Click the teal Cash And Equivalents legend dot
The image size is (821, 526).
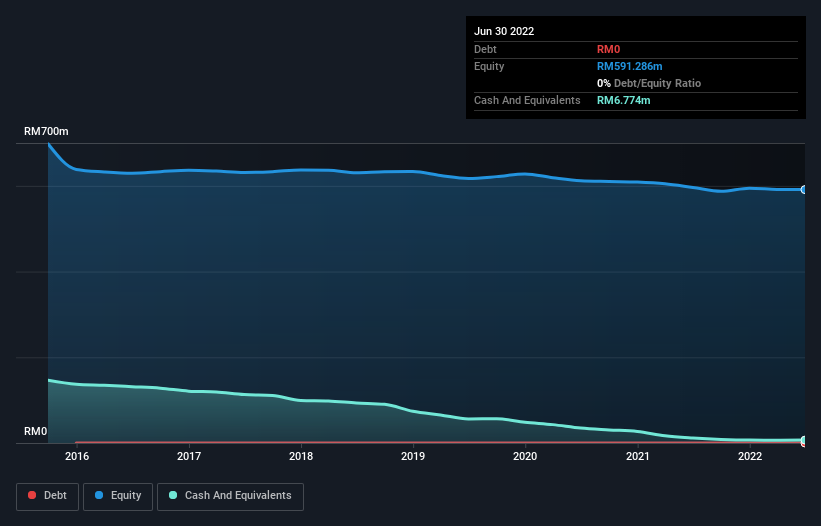tap(173, 495)
